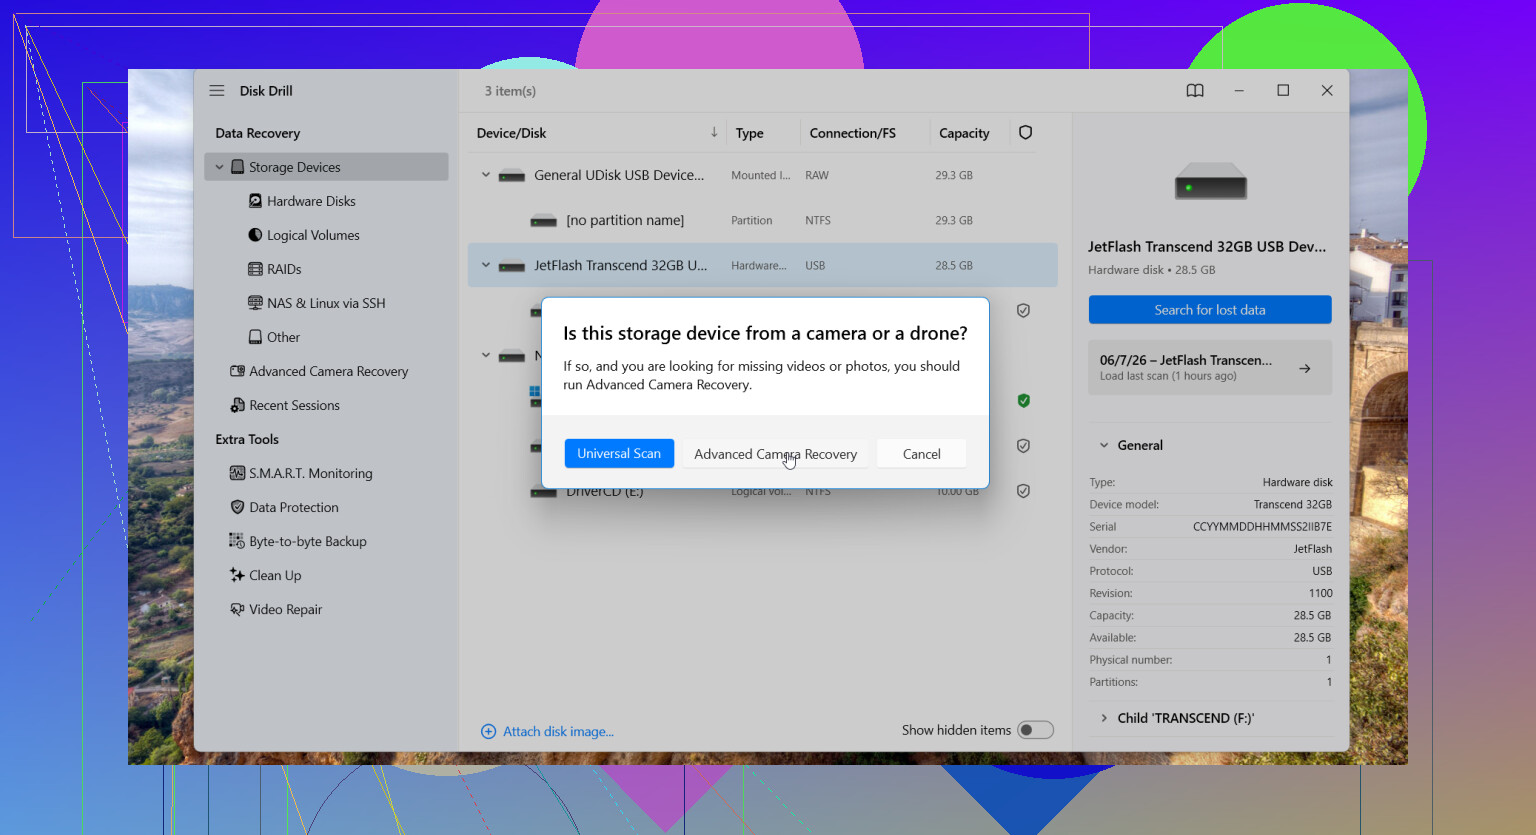1536x835 pixels.
Task: Open Byte-to-byte Backup
Action: pos(307,541)
